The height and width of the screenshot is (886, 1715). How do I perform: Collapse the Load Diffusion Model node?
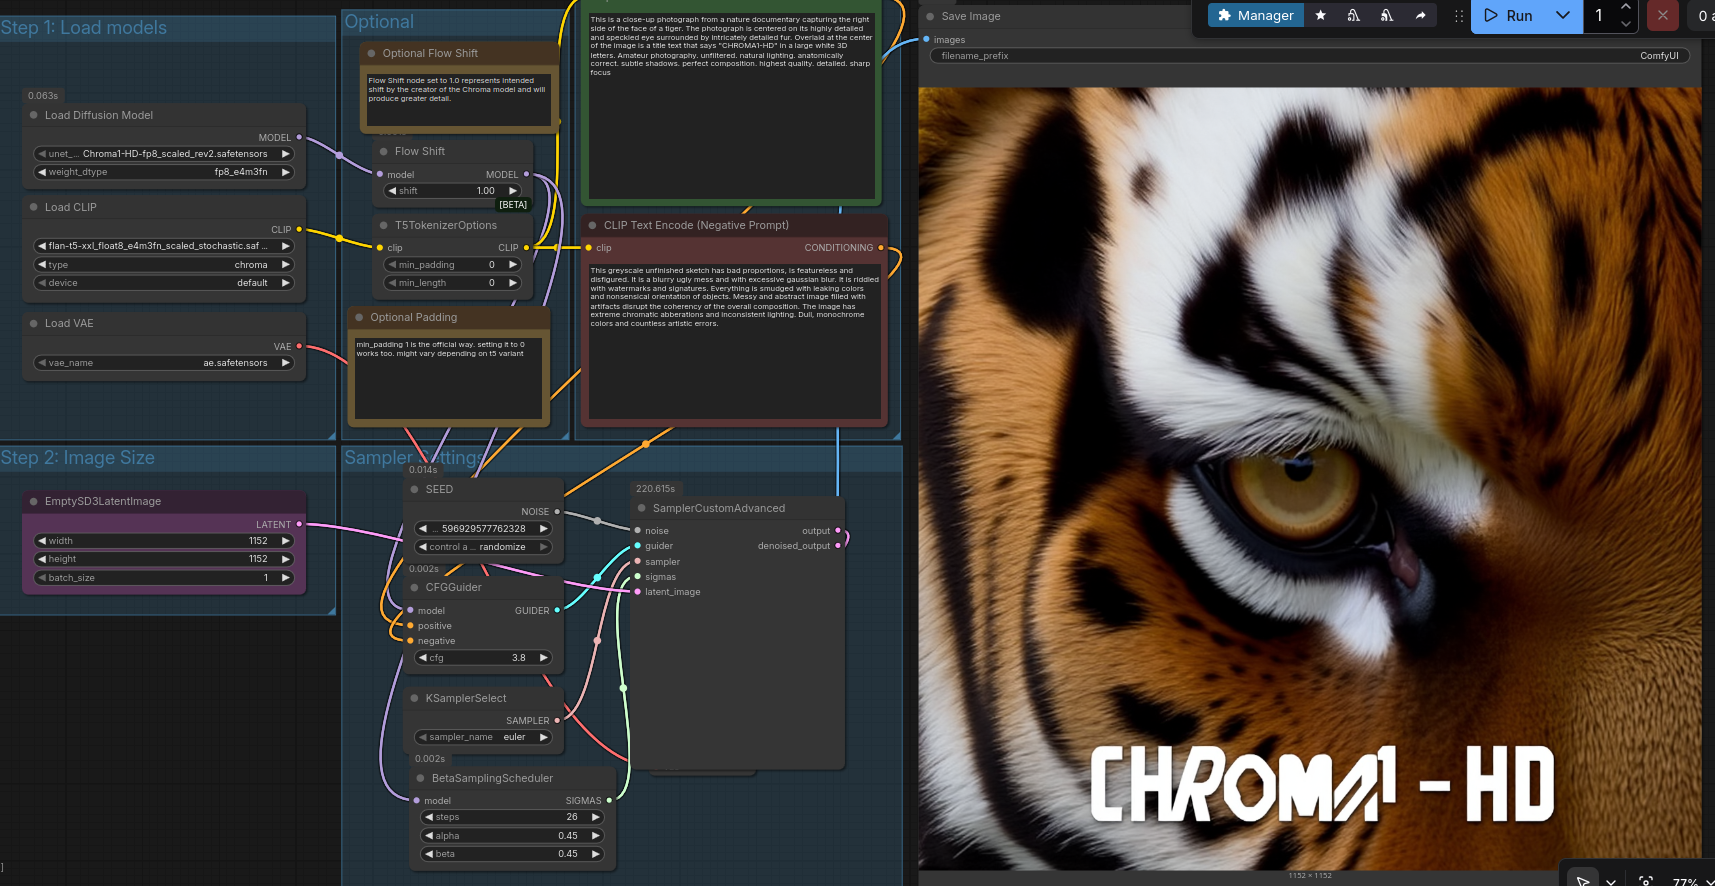[x=34, y=115]
